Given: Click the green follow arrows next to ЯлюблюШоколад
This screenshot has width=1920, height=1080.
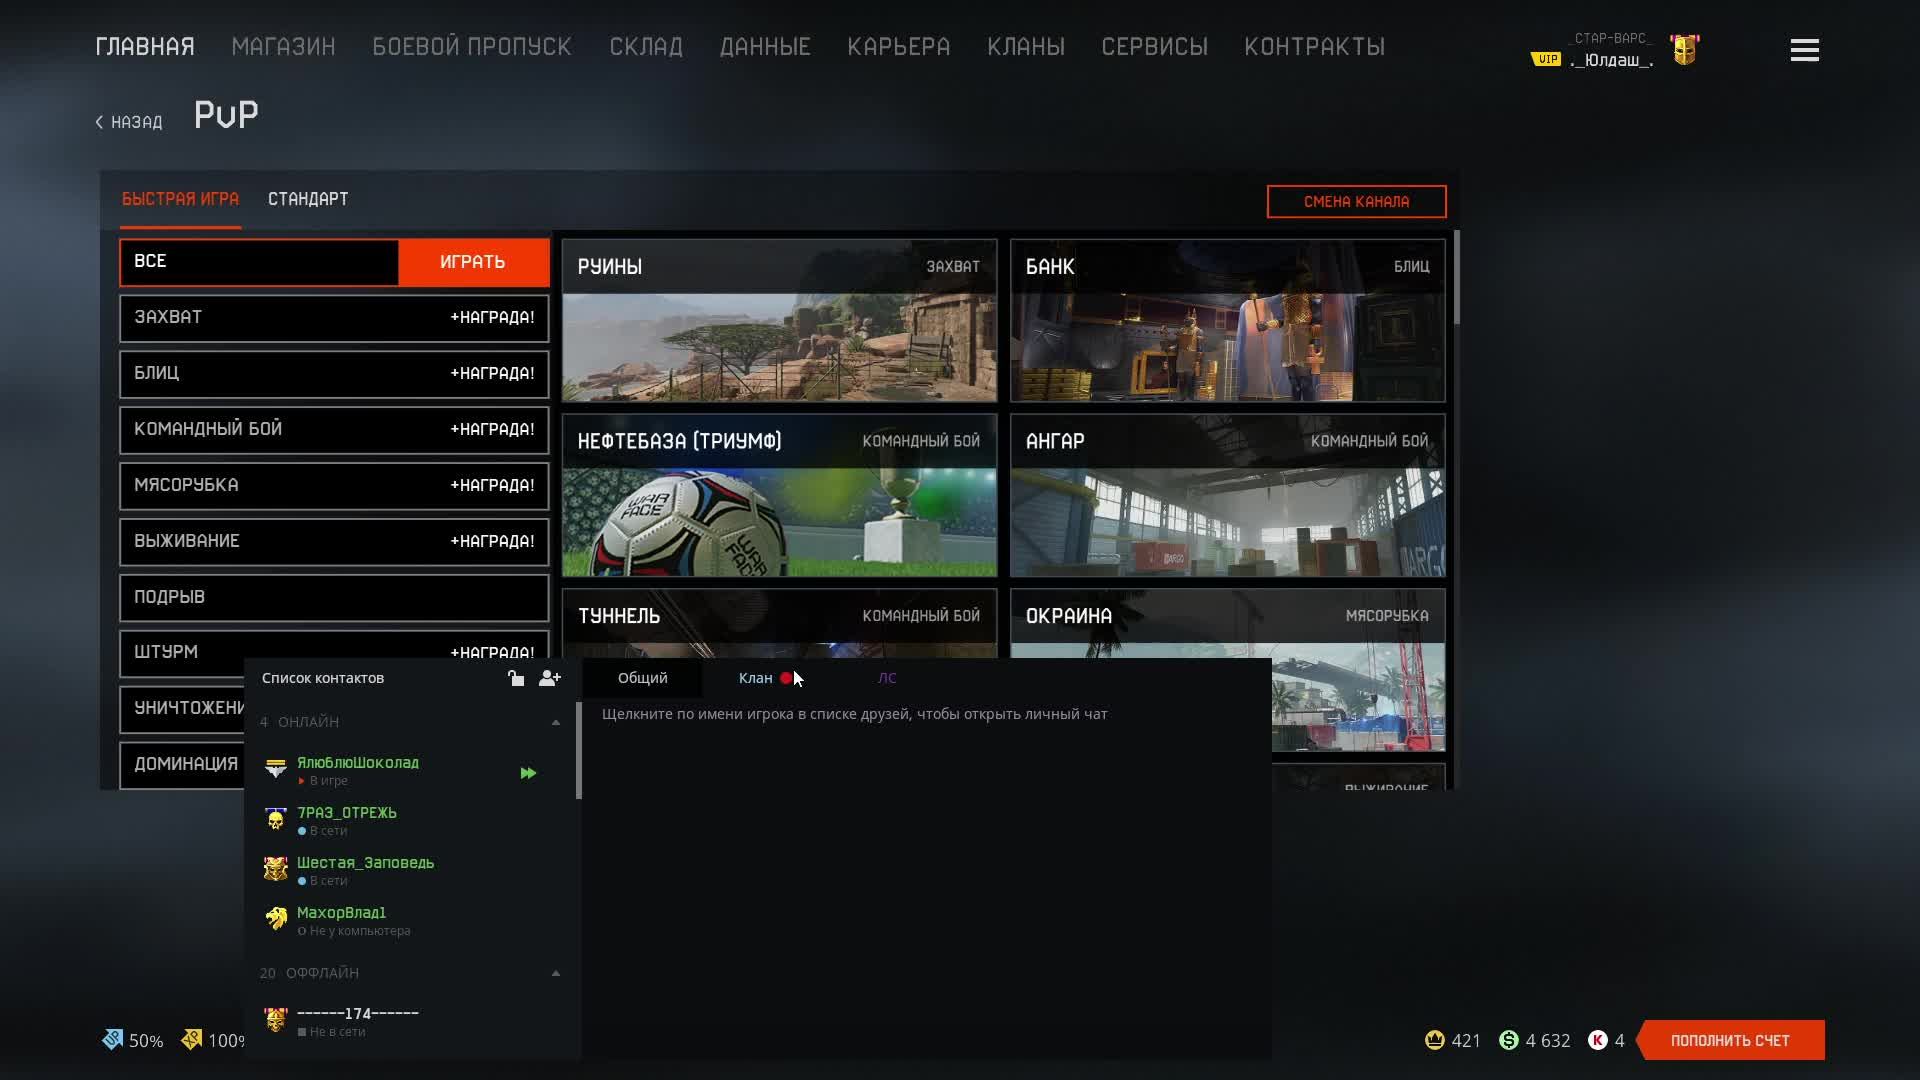Looking at the screenshot, I should (x=528, y=773).
